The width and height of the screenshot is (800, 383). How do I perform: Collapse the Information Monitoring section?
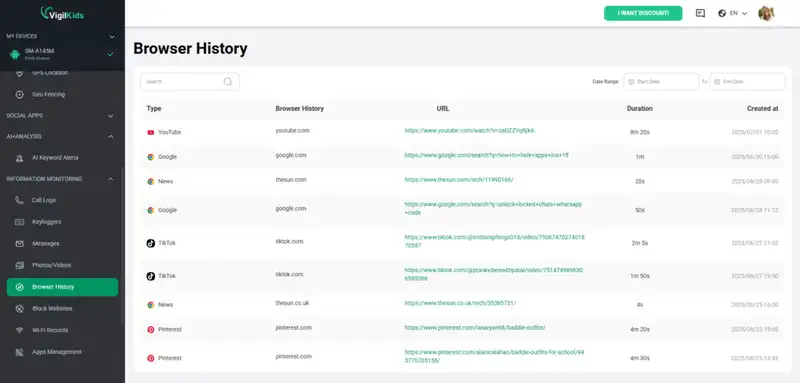pos(111,179)
